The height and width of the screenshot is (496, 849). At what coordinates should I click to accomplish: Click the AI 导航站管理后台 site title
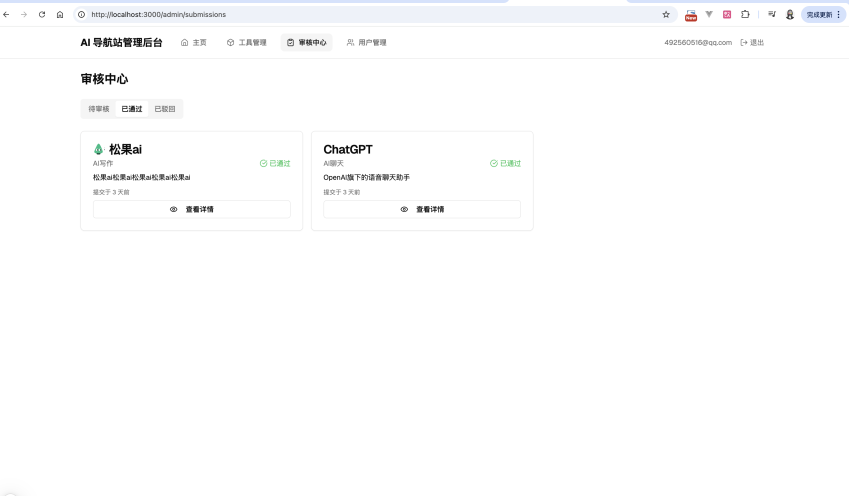tap(121, 43)
